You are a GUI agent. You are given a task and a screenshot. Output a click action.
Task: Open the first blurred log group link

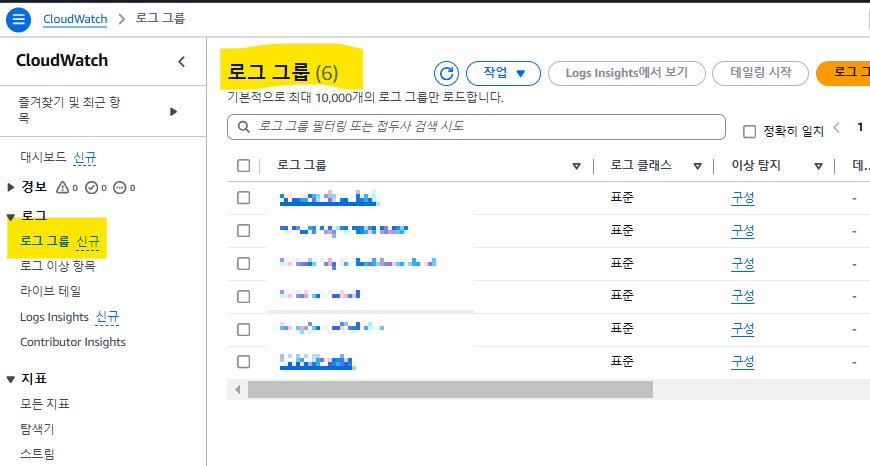[x=329, y=198]
